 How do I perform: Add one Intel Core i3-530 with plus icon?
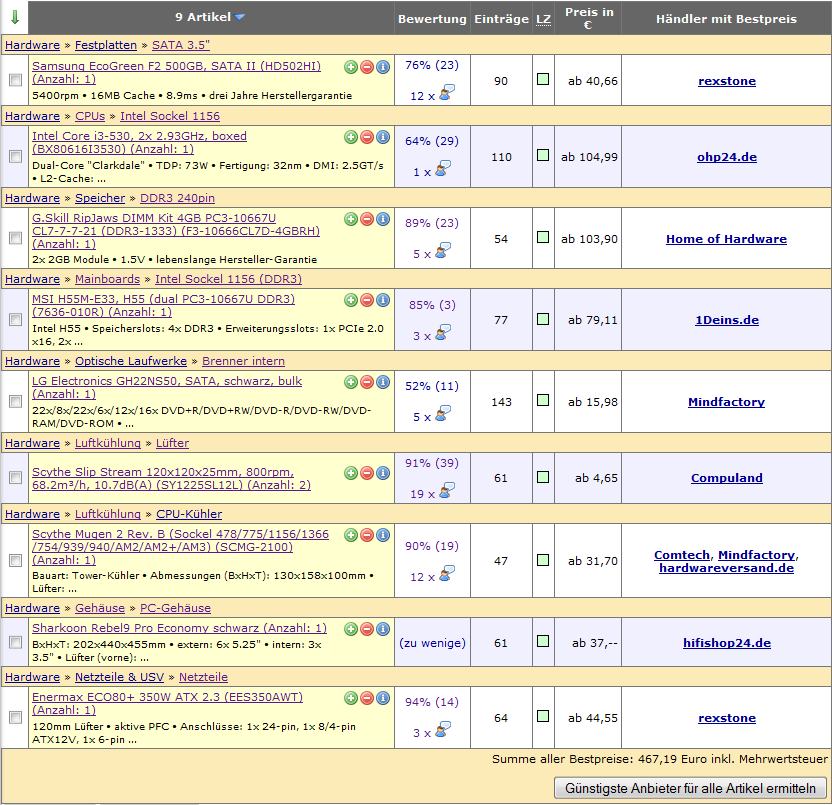pos(351,137)
